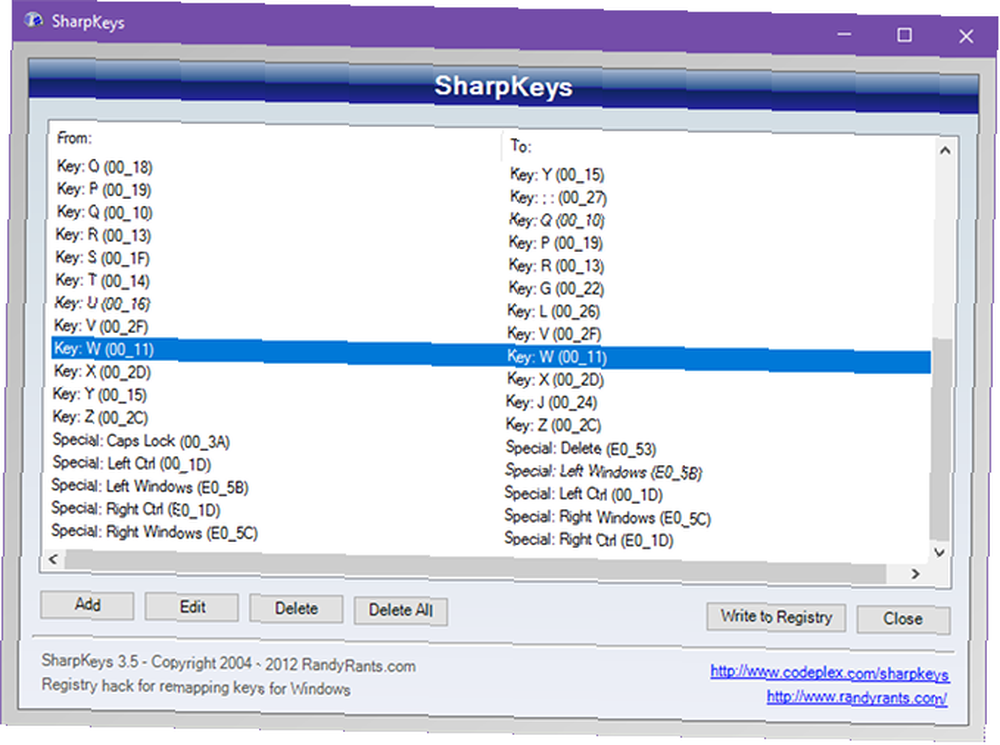Click the 'Key: J (00_24)' target entry

[x=552, y=402]
